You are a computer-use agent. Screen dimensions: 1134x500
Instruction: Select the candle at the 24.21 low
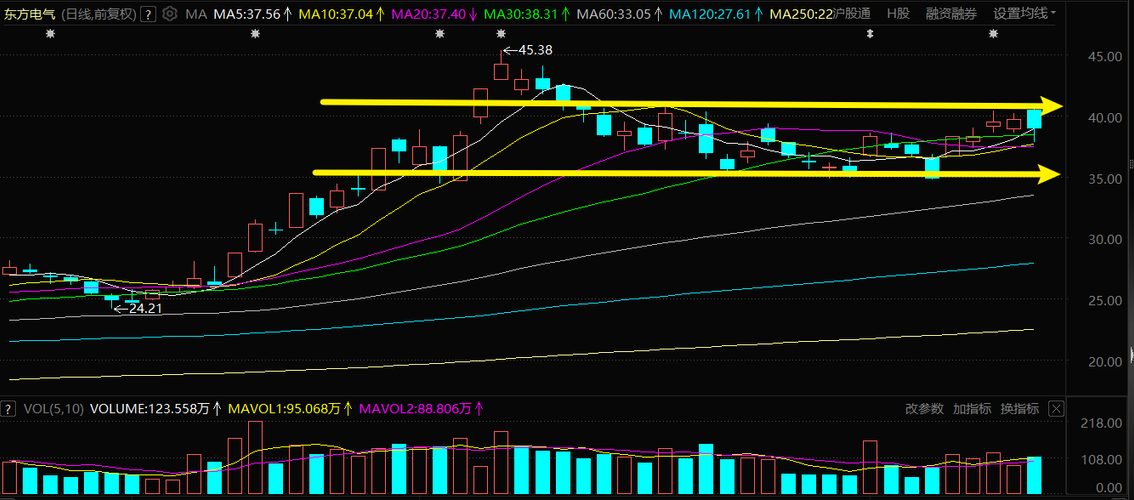[111, 299]
